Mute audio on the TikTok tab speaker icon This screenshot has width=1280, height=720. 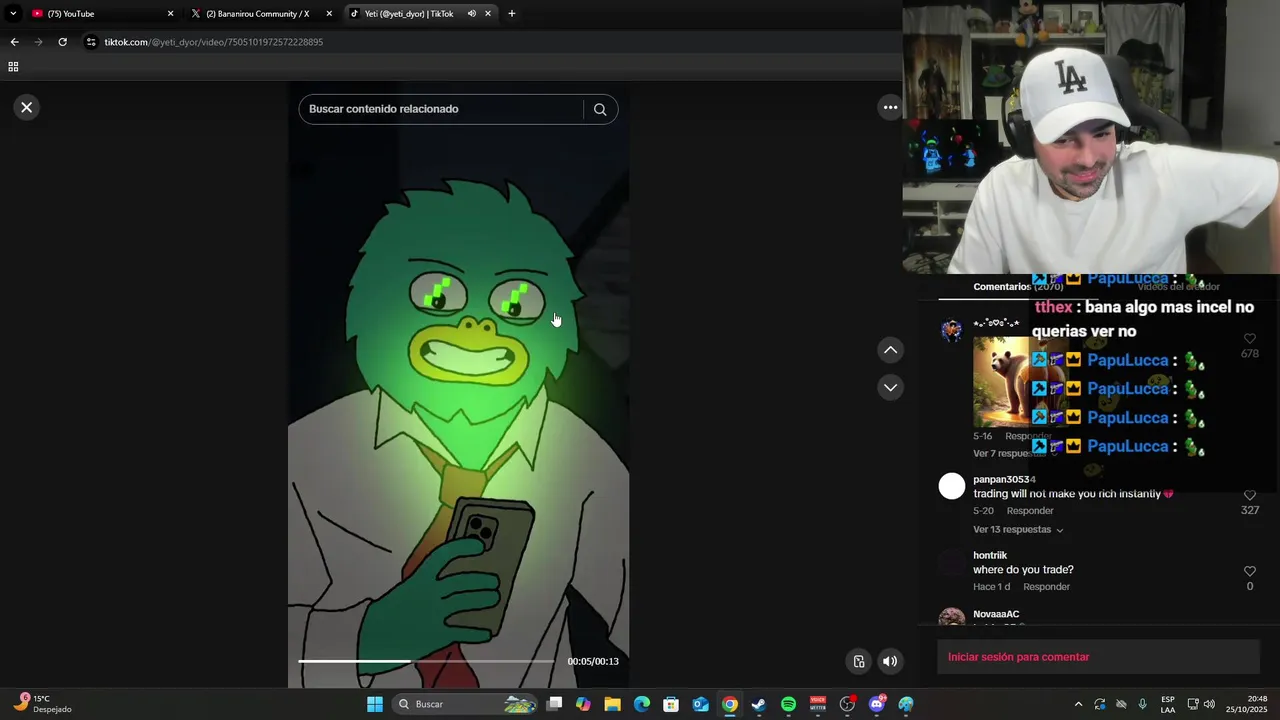point(471,14)
